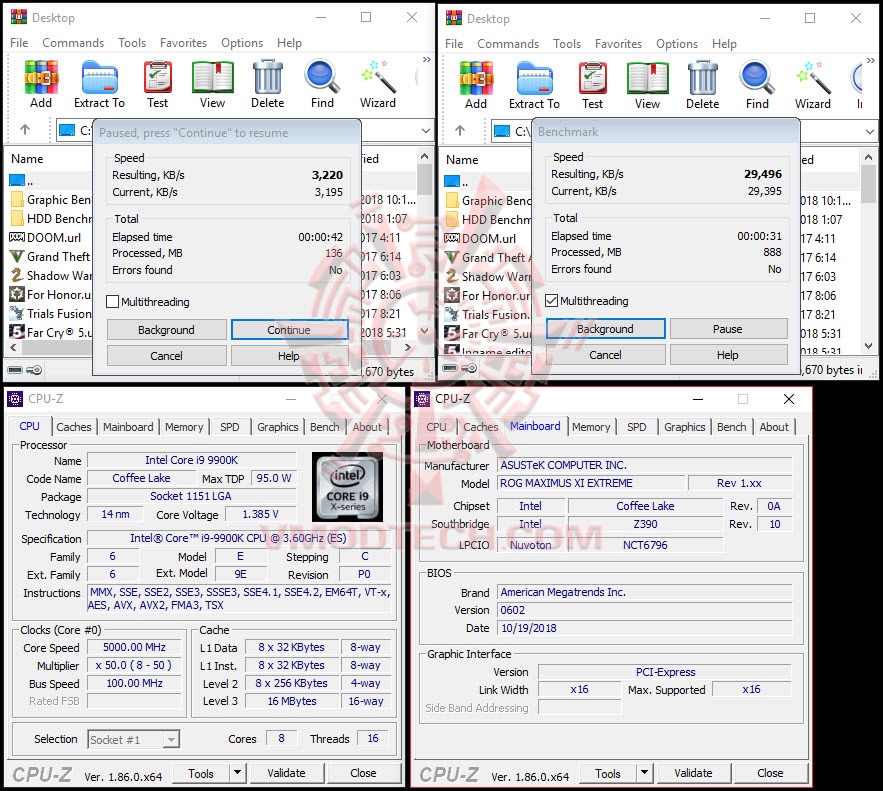Click Tools button in left CPU-Z window

click(x=201, y=774)
